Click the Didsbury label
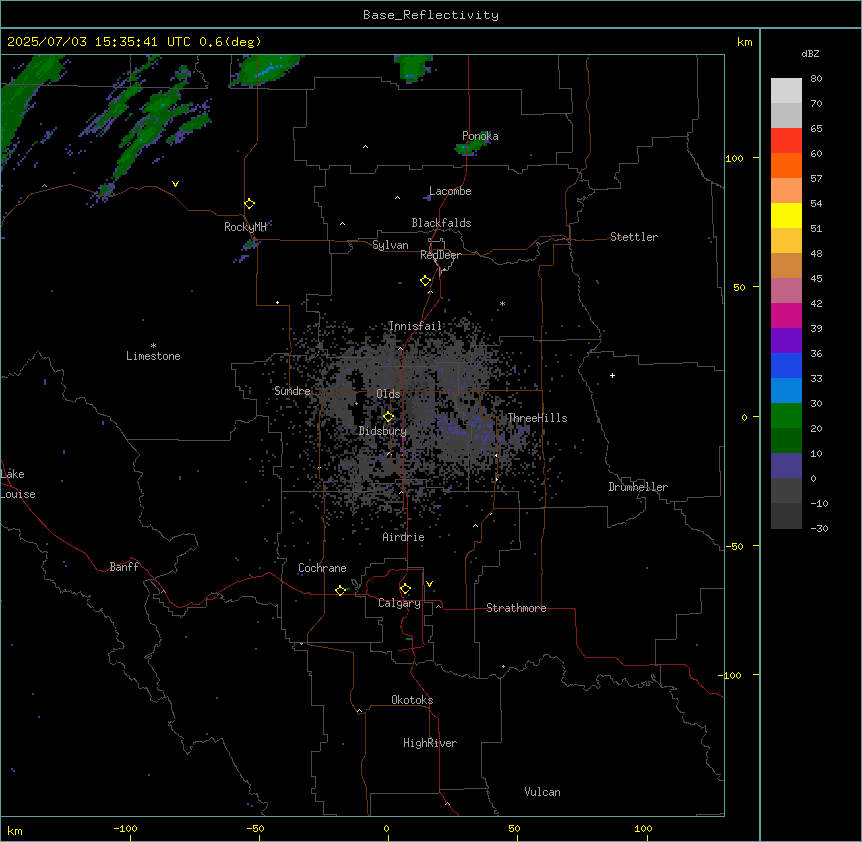This screenshot has height=842, width=862. tap(383, 431)
